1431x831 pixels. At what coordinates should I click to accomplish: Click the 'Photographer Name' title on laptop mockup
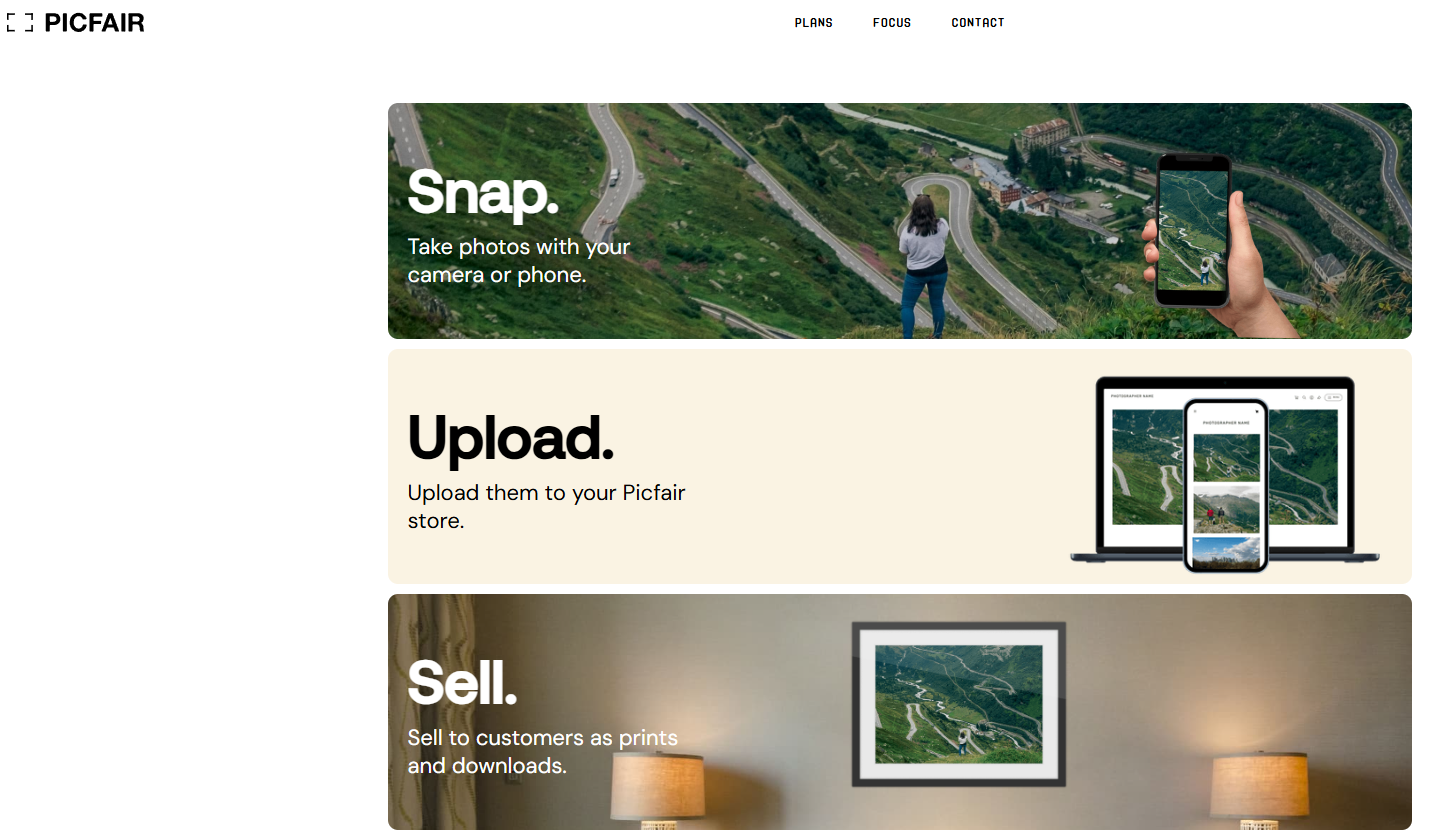[1132, 396]
